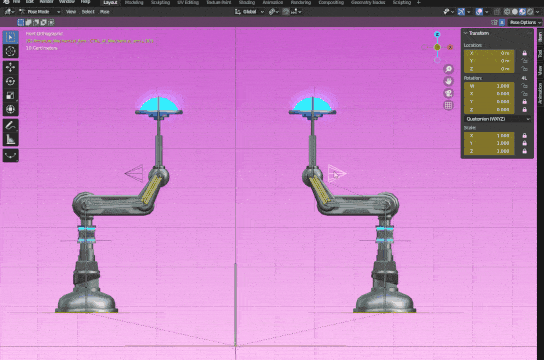Click the Rotation W value field

click(489, 86)
